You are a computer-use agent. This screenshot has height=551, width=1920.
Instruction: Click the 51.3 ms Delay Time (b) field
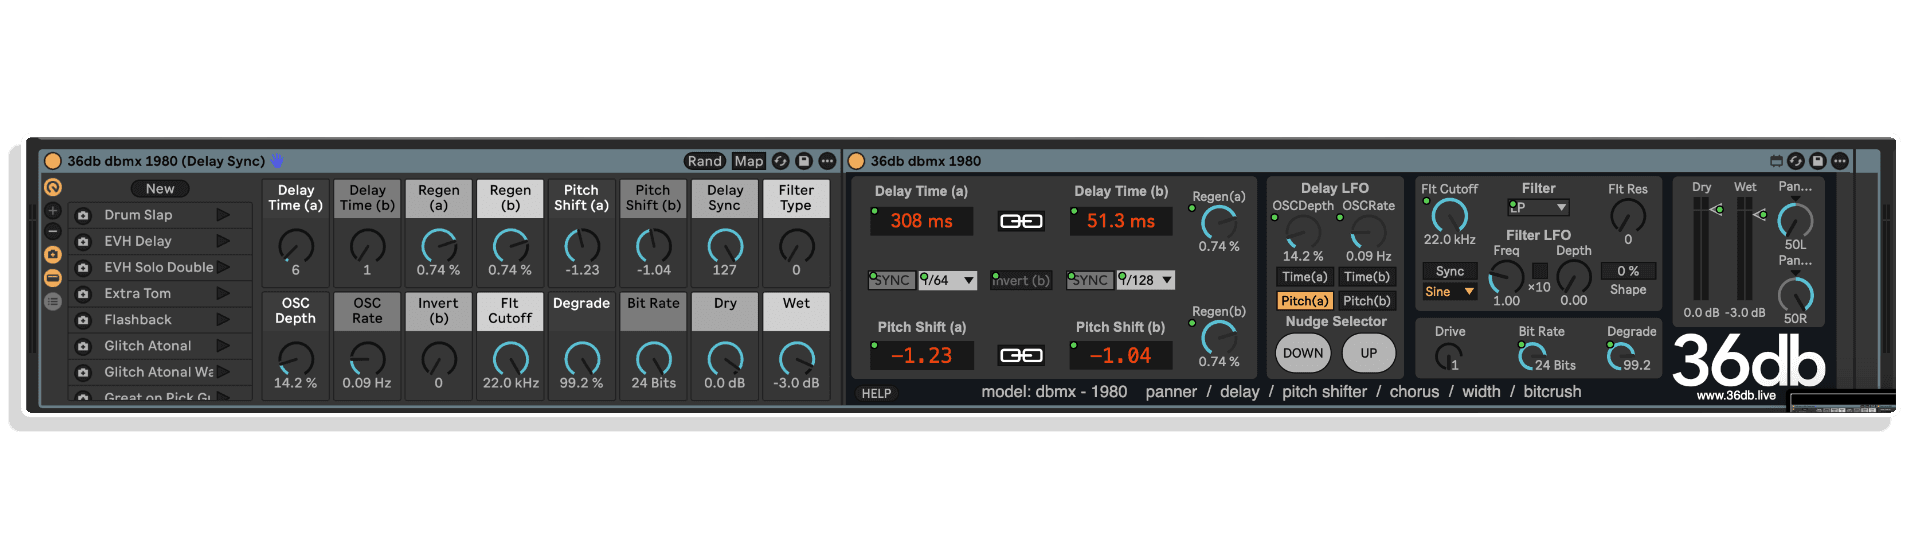pyautogui.click(x=1120, y=221)
